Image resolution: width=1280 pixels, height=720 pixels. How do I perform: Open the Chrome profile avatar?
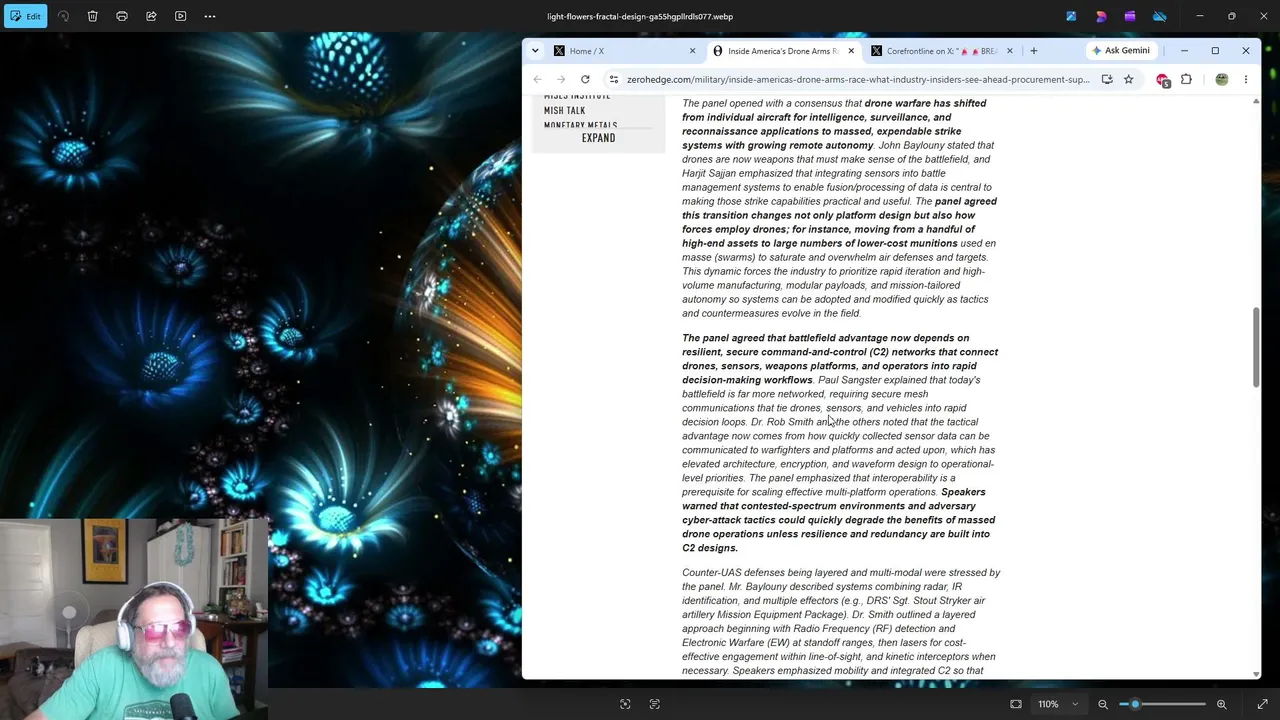1222,80
